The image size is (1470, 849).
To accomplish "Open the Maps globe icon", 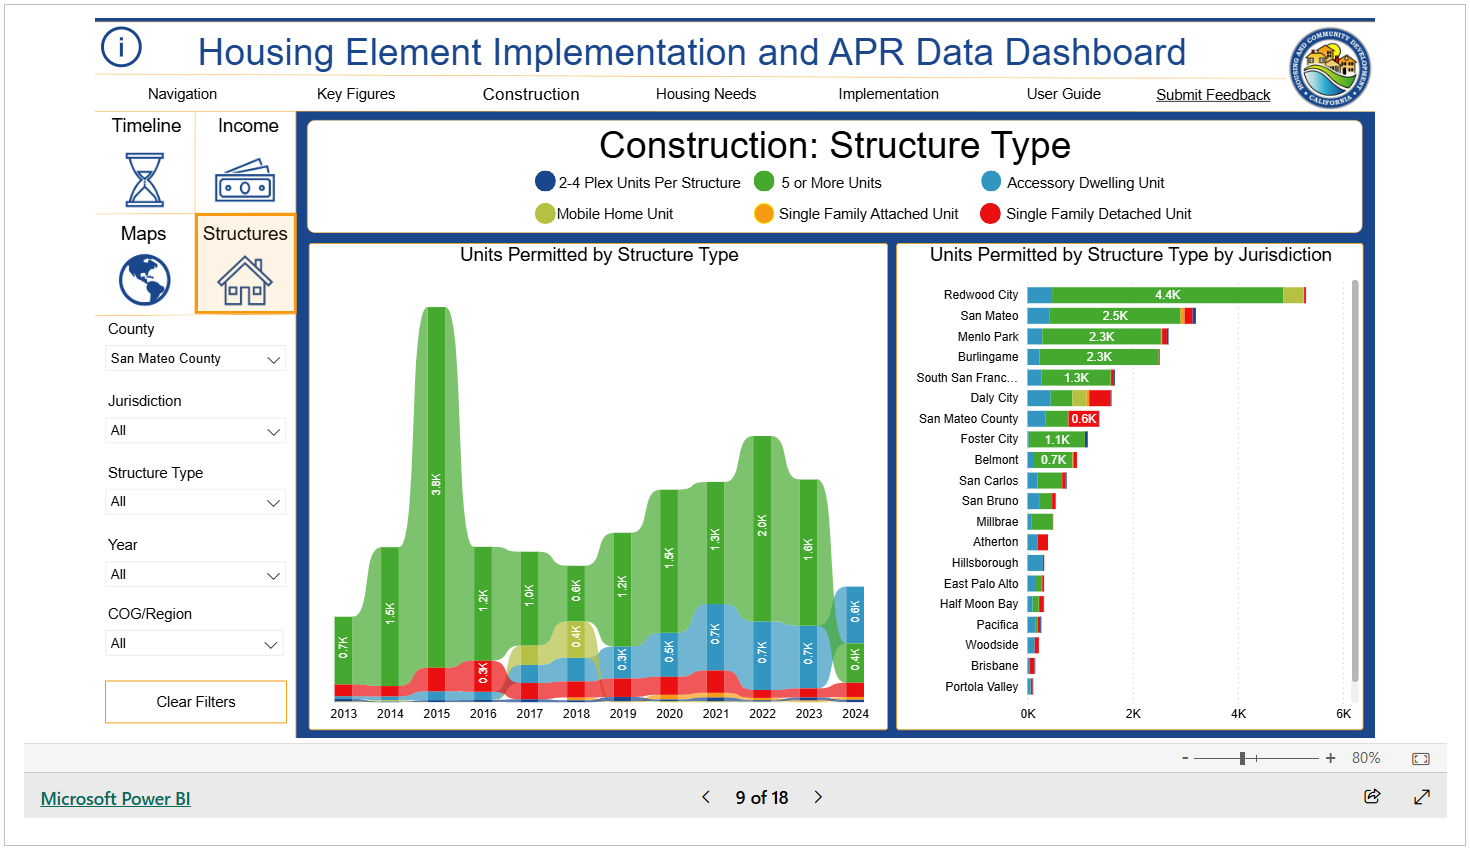I will click(145, 280).
